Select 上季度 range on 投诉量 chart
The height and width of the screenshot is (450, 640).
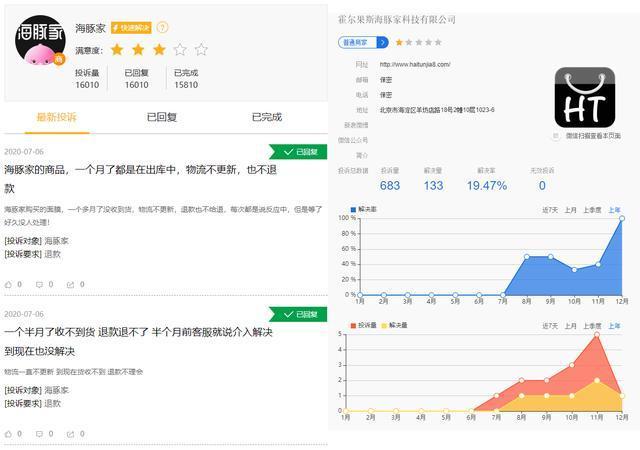(x=592, y=326)
